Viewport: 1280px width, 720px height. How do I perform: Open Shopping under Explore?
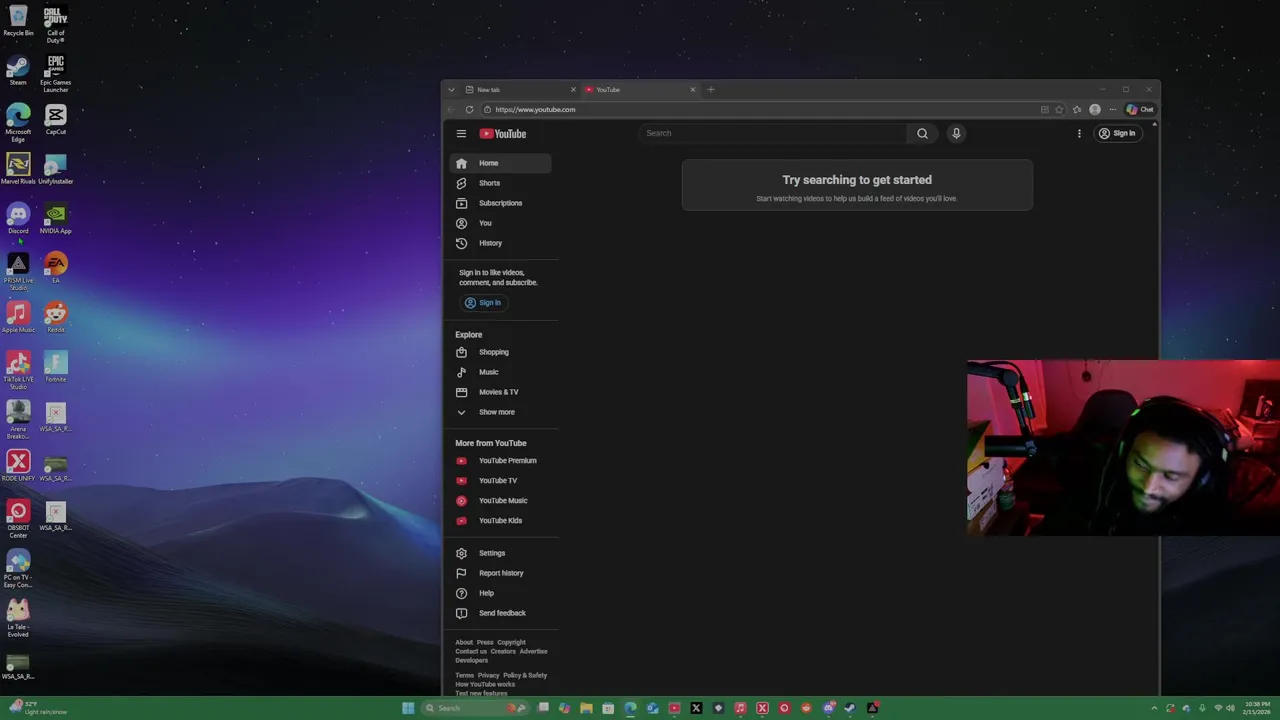(500, 352)
